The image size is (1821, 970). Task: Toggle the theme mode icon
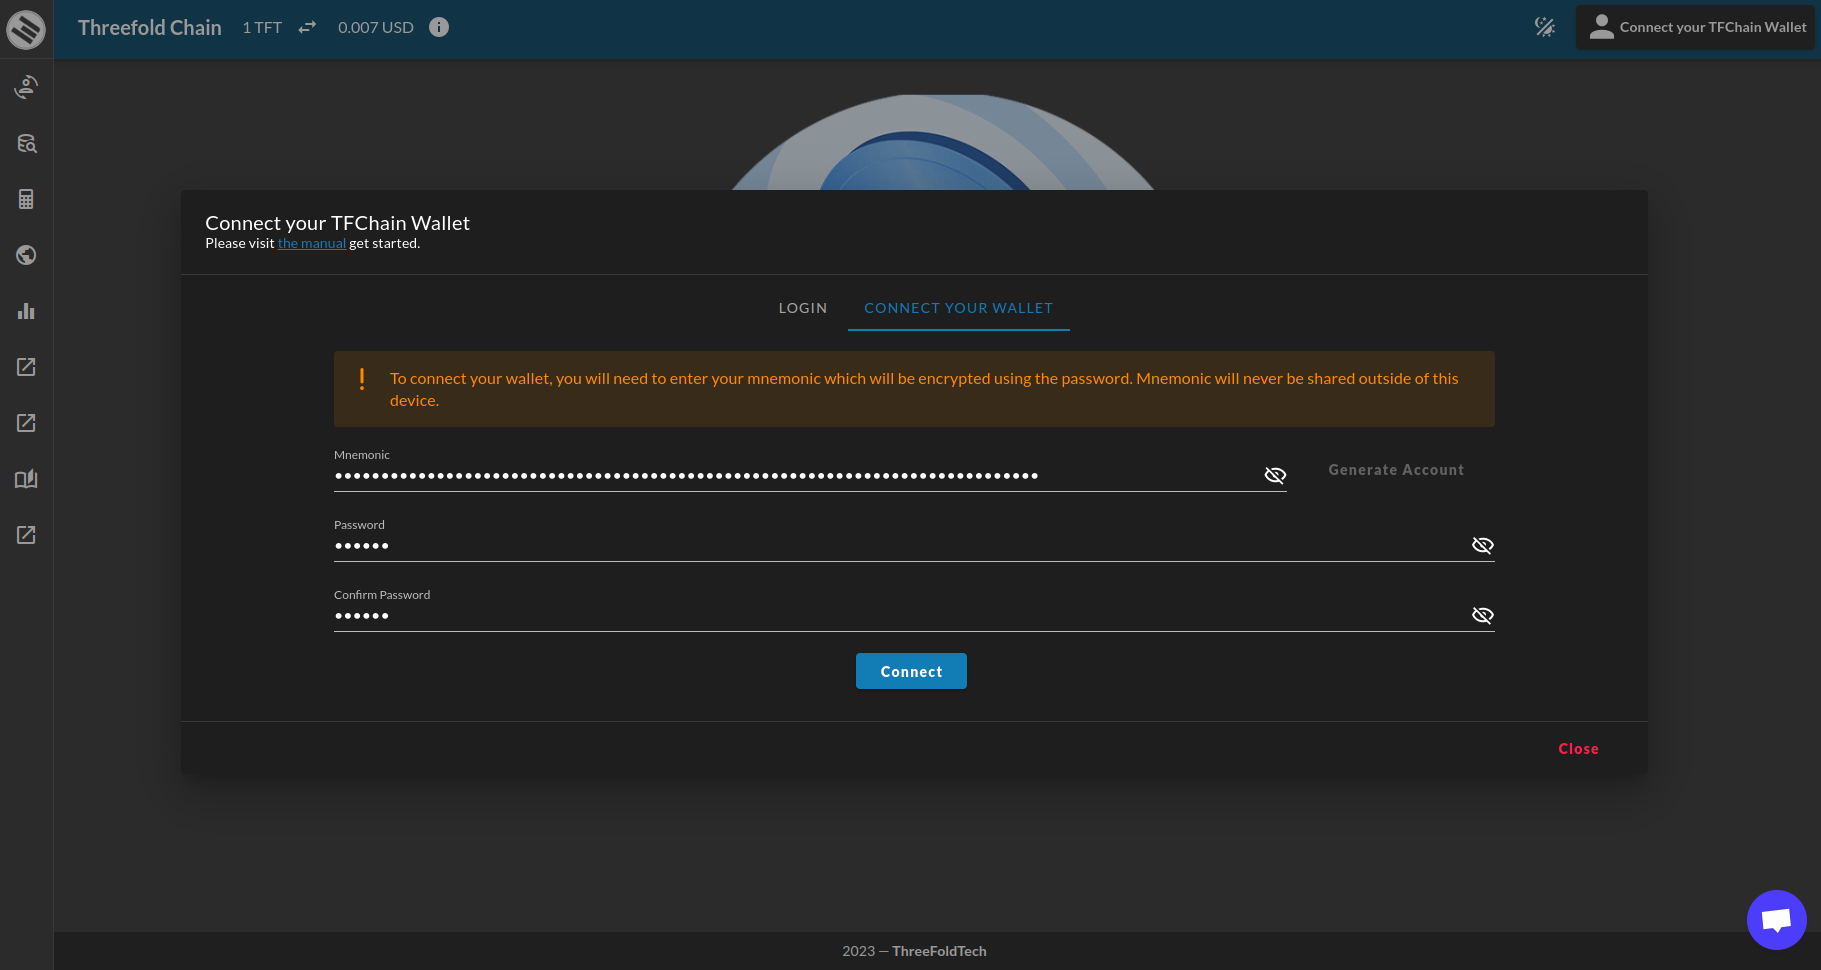click(x=1545, y=27)
